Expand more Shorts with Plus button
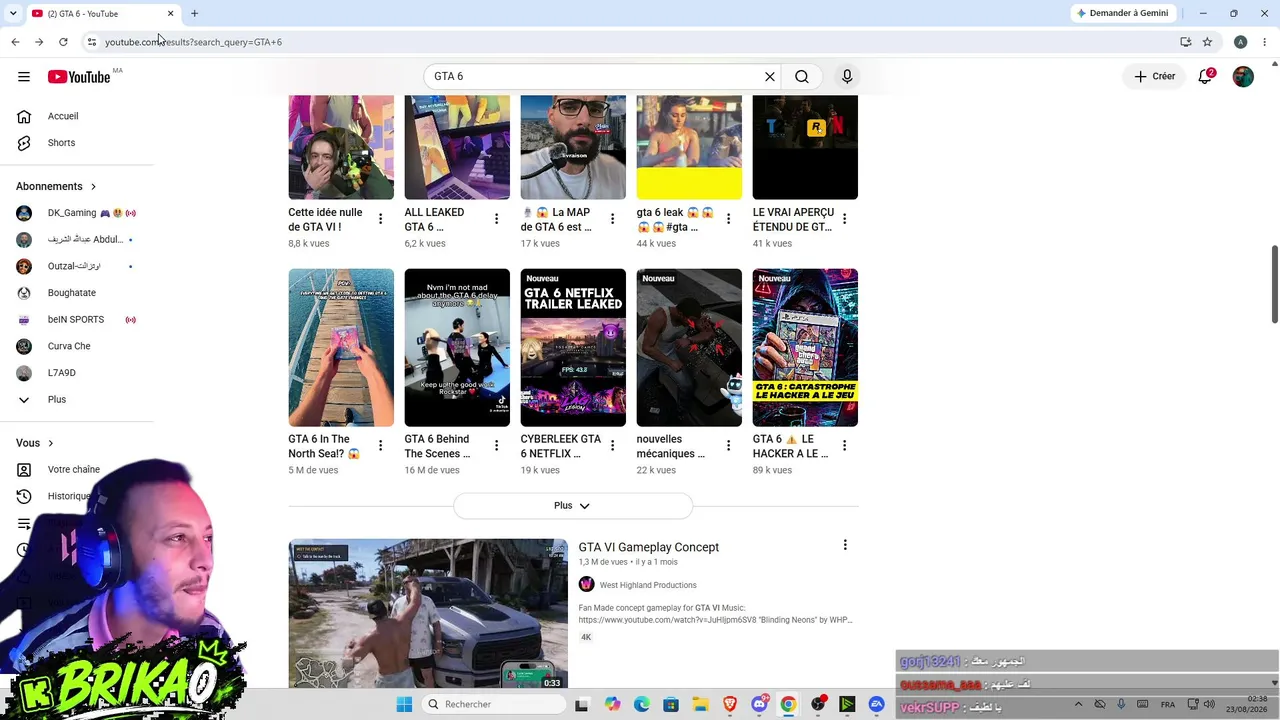The height and width of the screenshot is (720, 1280). [572, 506]
